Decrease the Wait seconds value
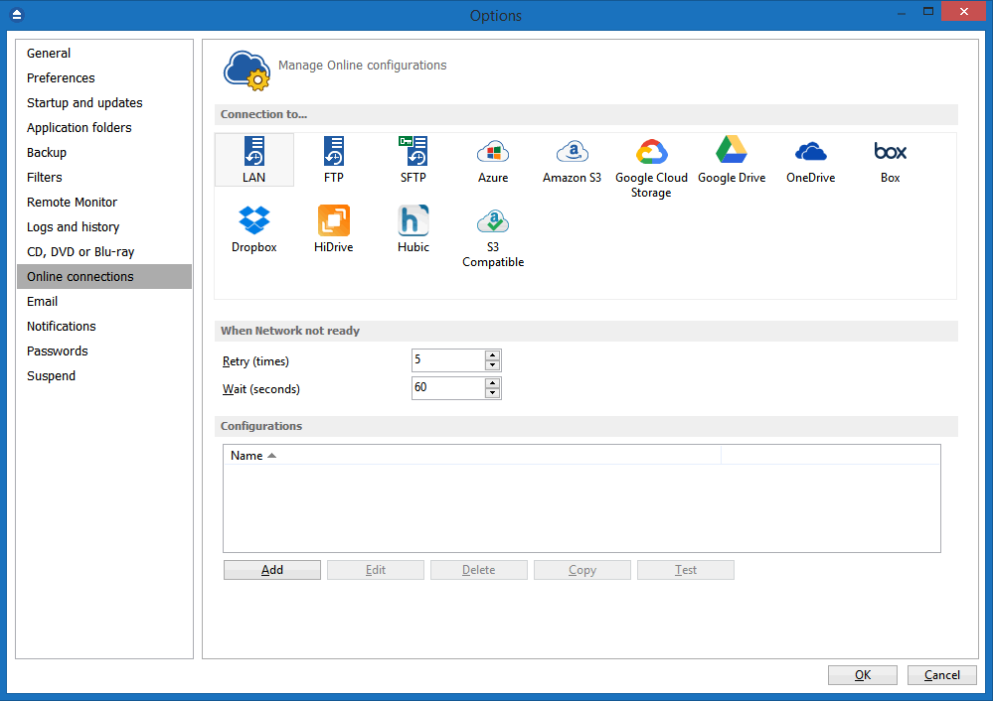993x701 pixels. (x=492, y=393)
